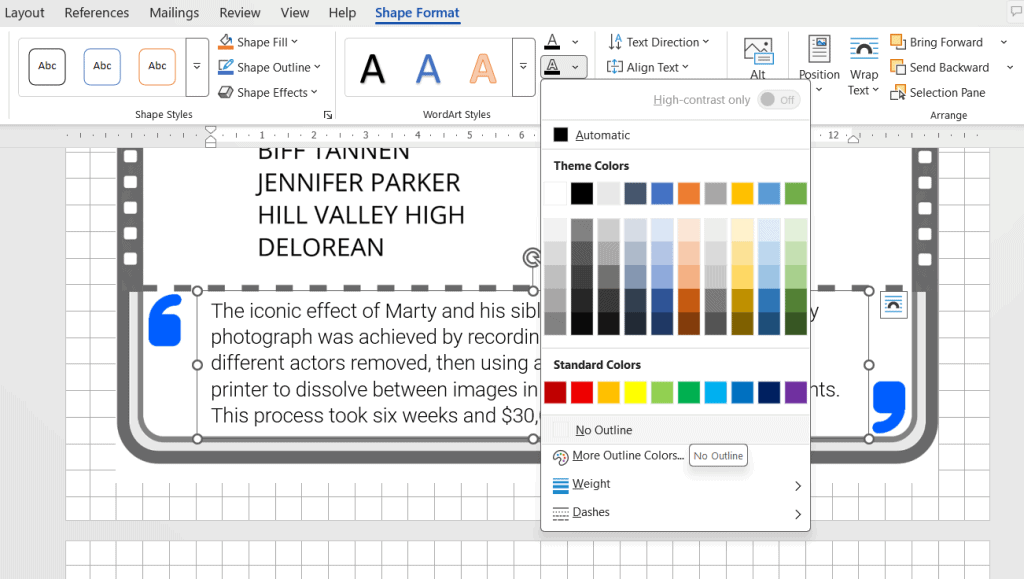Click the Shape Outline pen icon
The width and height of the screenshot is (1024, 579).
pos(226,67)
